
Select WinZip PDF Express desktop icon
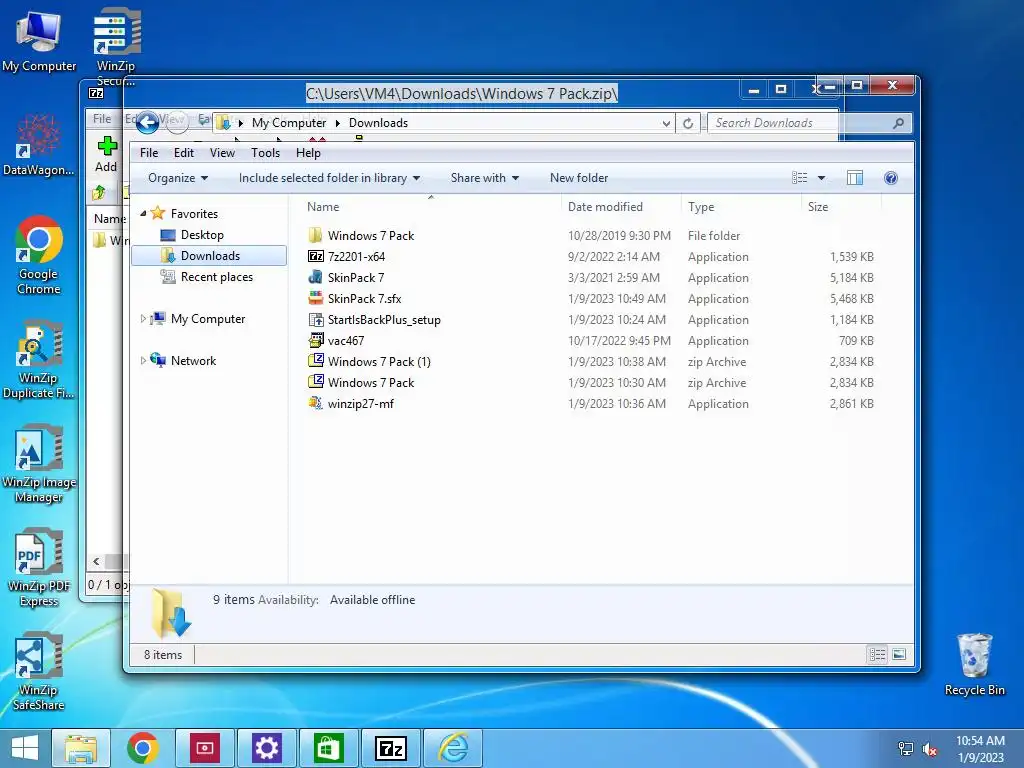click(x=39, y=568)
